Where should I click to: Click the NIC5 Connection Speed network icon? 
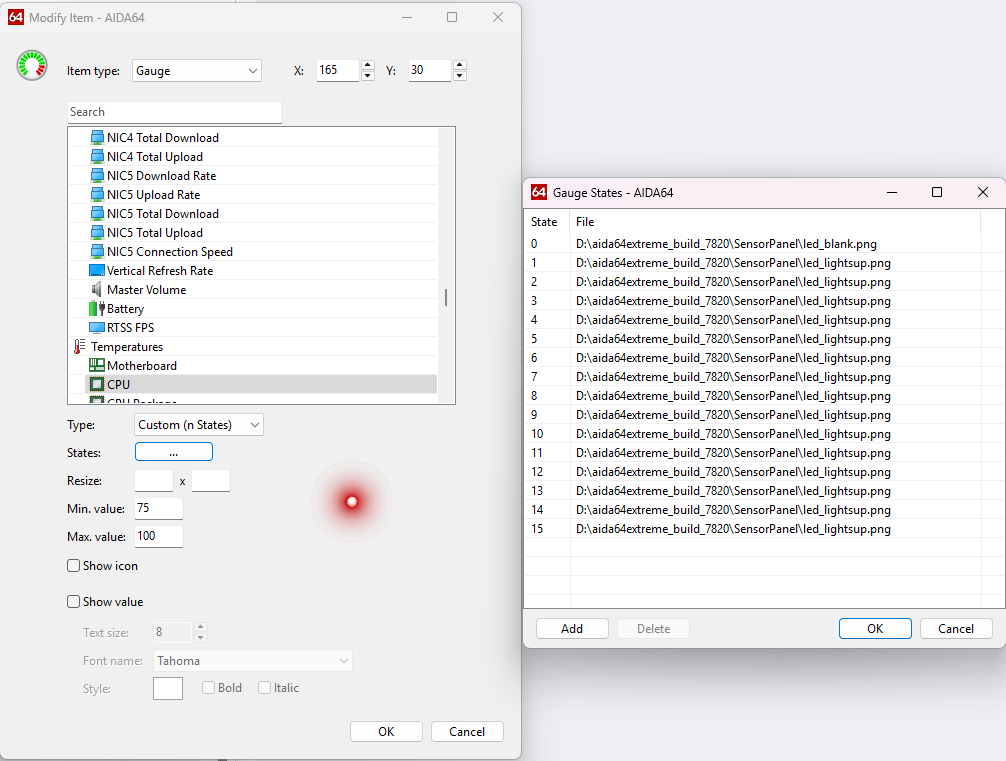pos(97,252)
